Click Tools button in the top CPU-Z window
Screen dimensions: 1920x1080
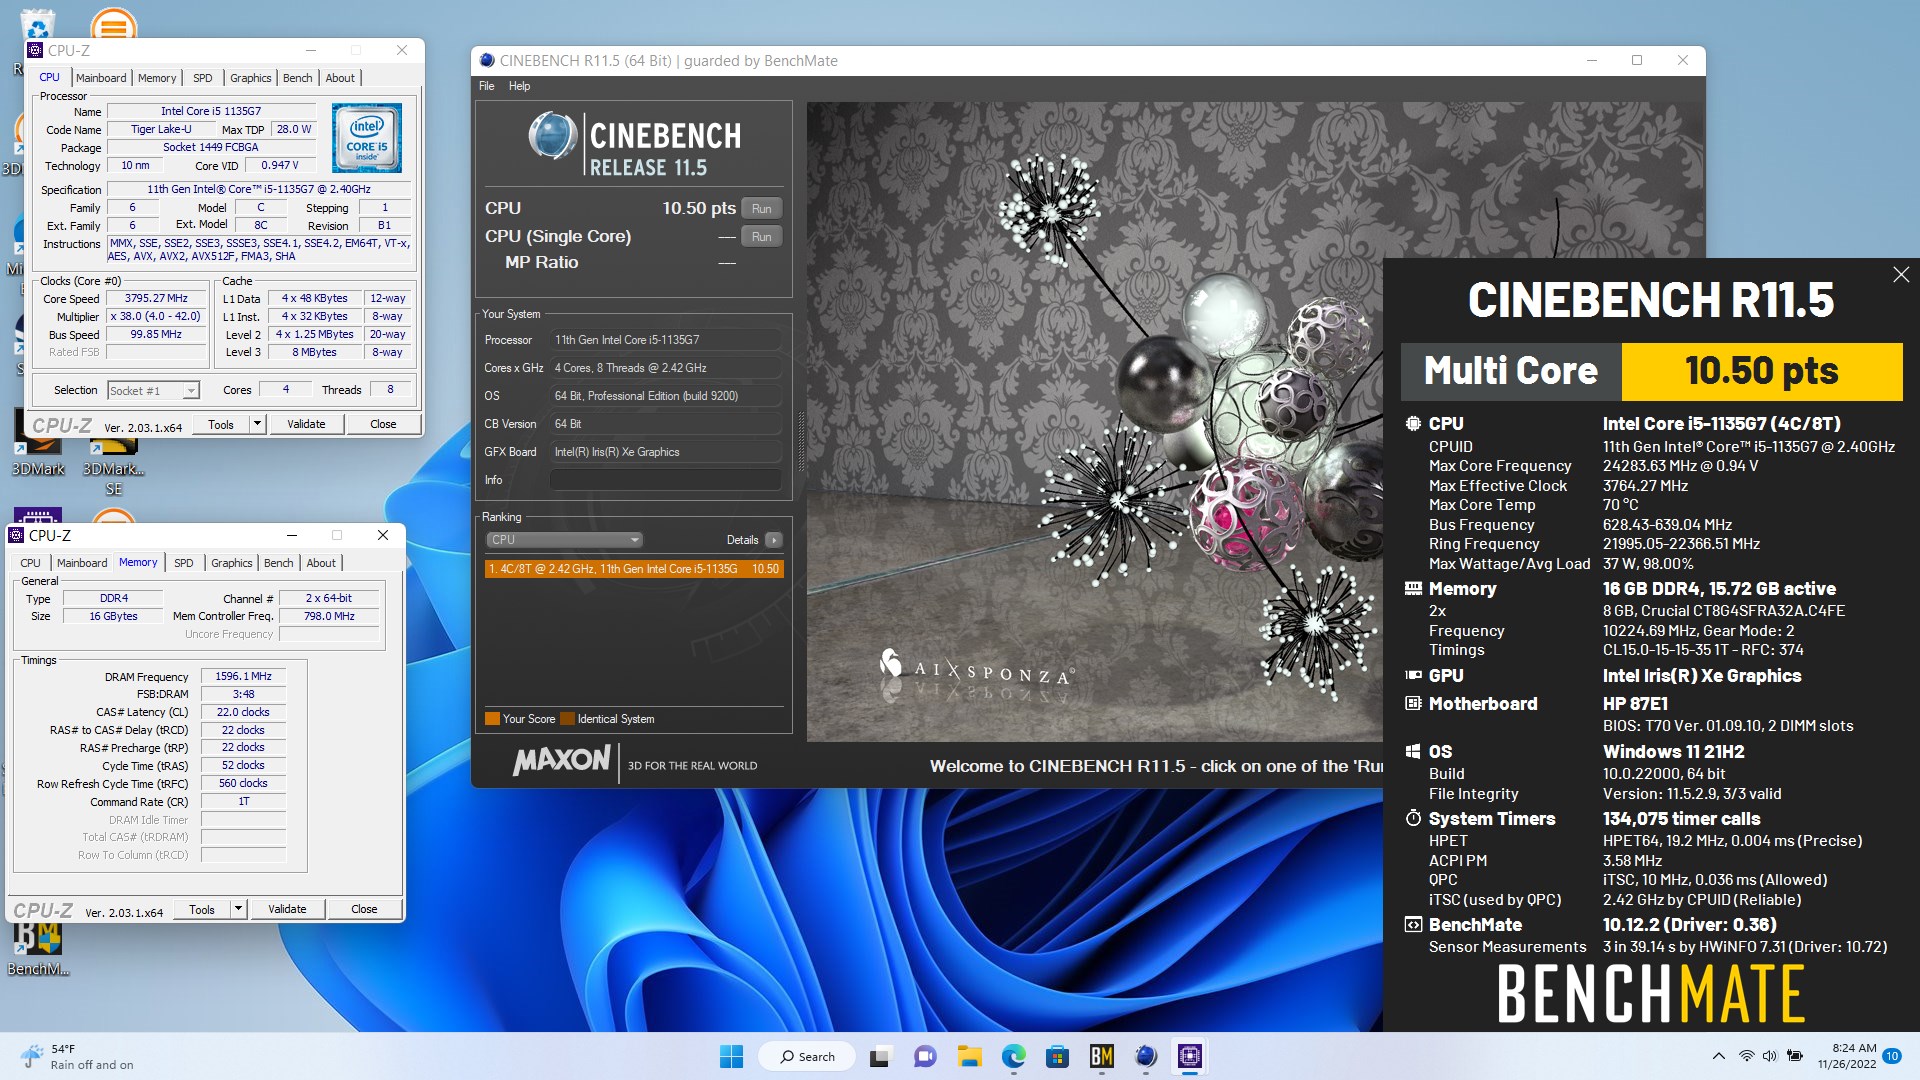point(221,424)
